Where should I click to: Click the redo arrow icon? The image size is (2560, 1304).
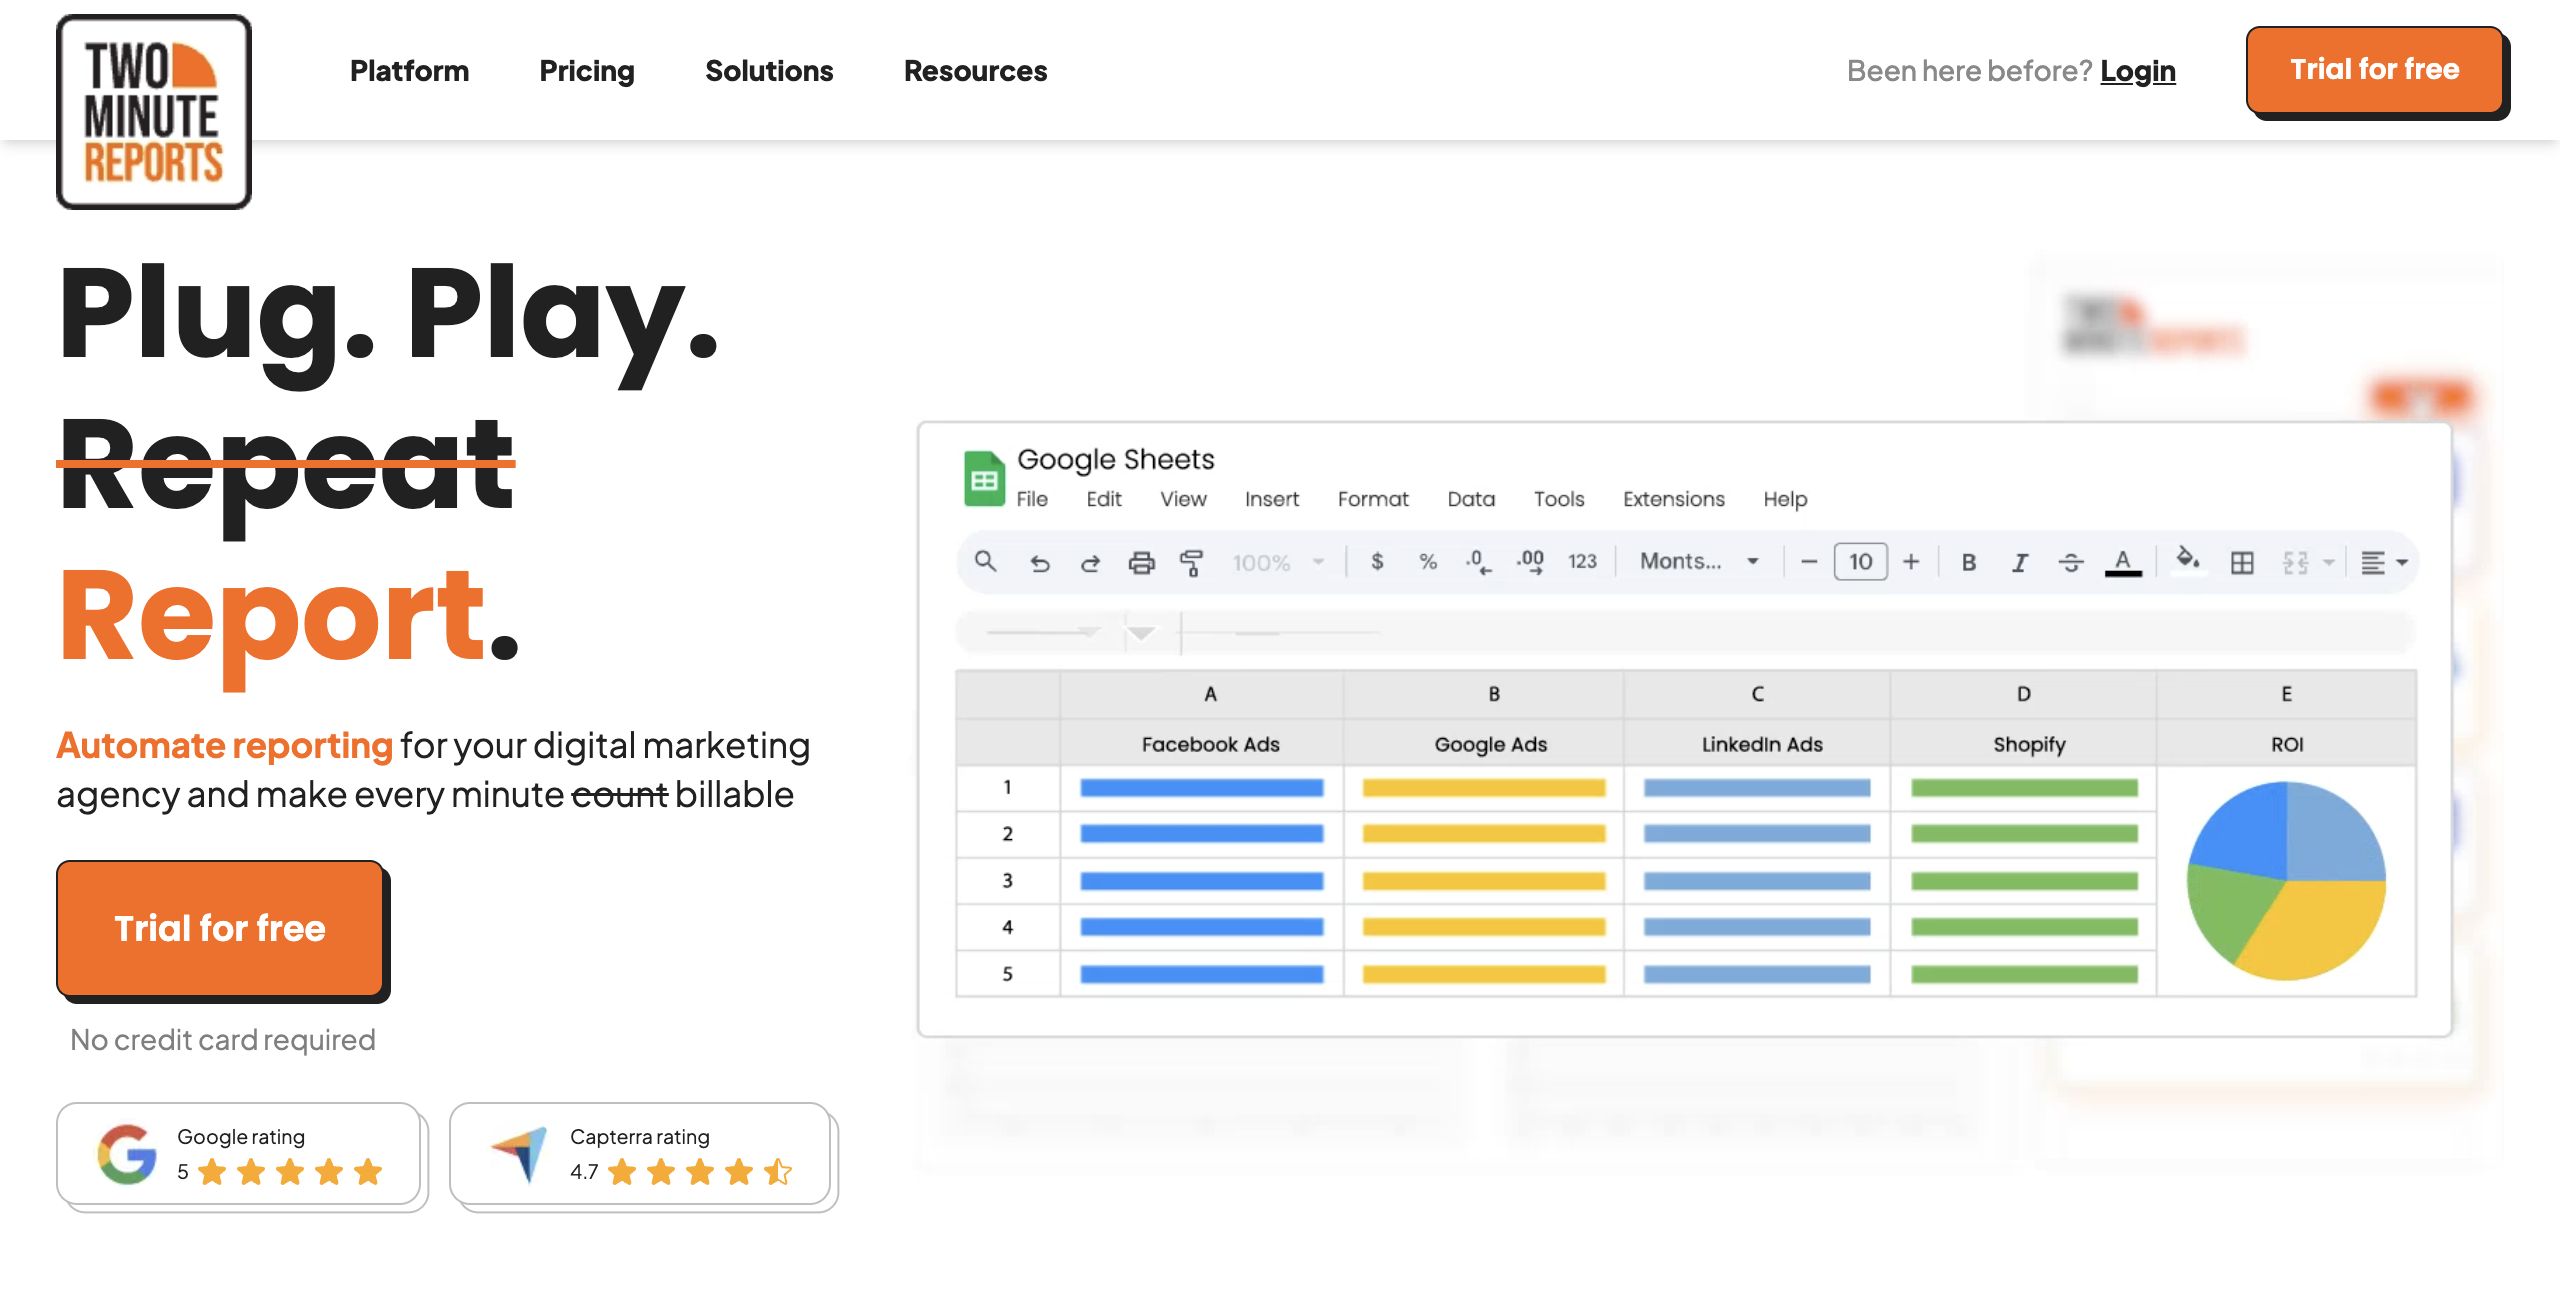click(x=1090, y=563)
